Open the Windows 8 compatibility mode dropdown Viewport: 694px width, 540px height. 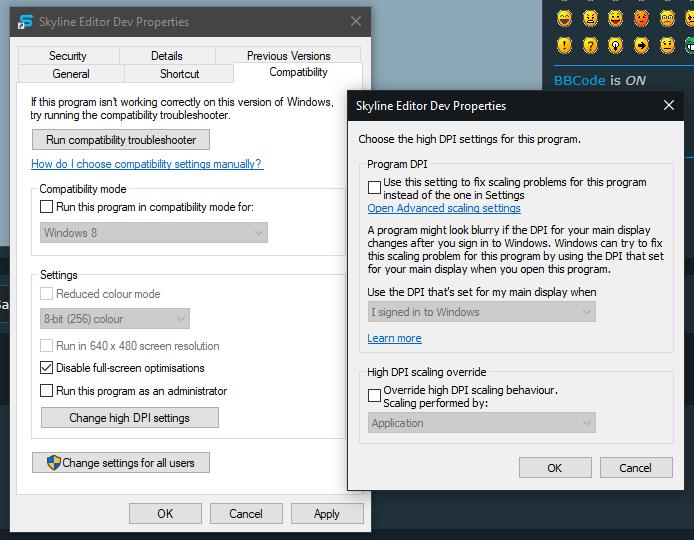154,232
